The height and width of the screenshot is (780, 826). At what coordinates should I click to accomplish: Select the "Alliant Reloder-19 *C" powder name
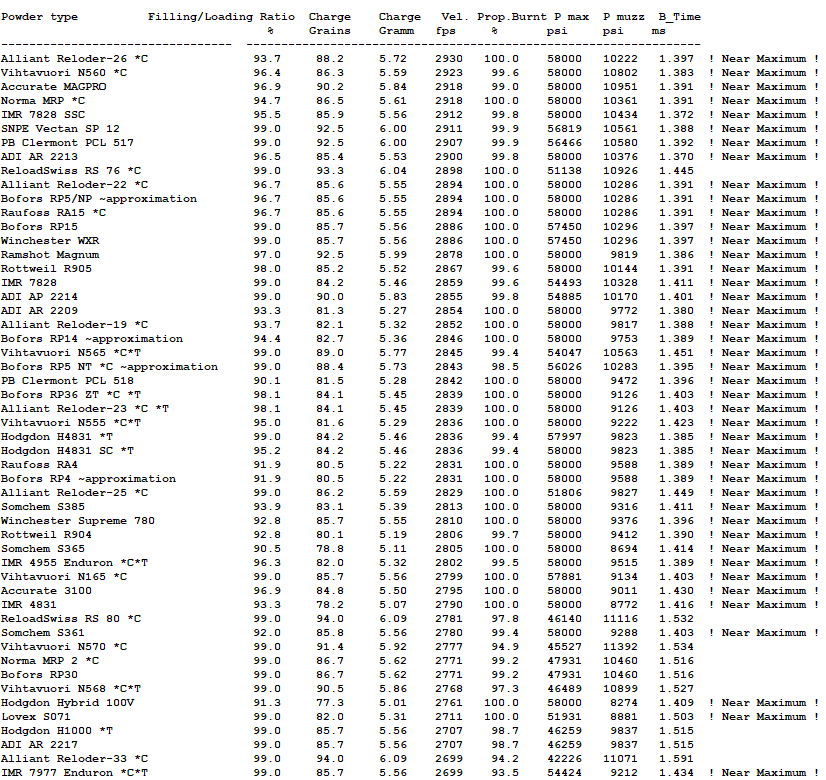[x=74, y=324]
